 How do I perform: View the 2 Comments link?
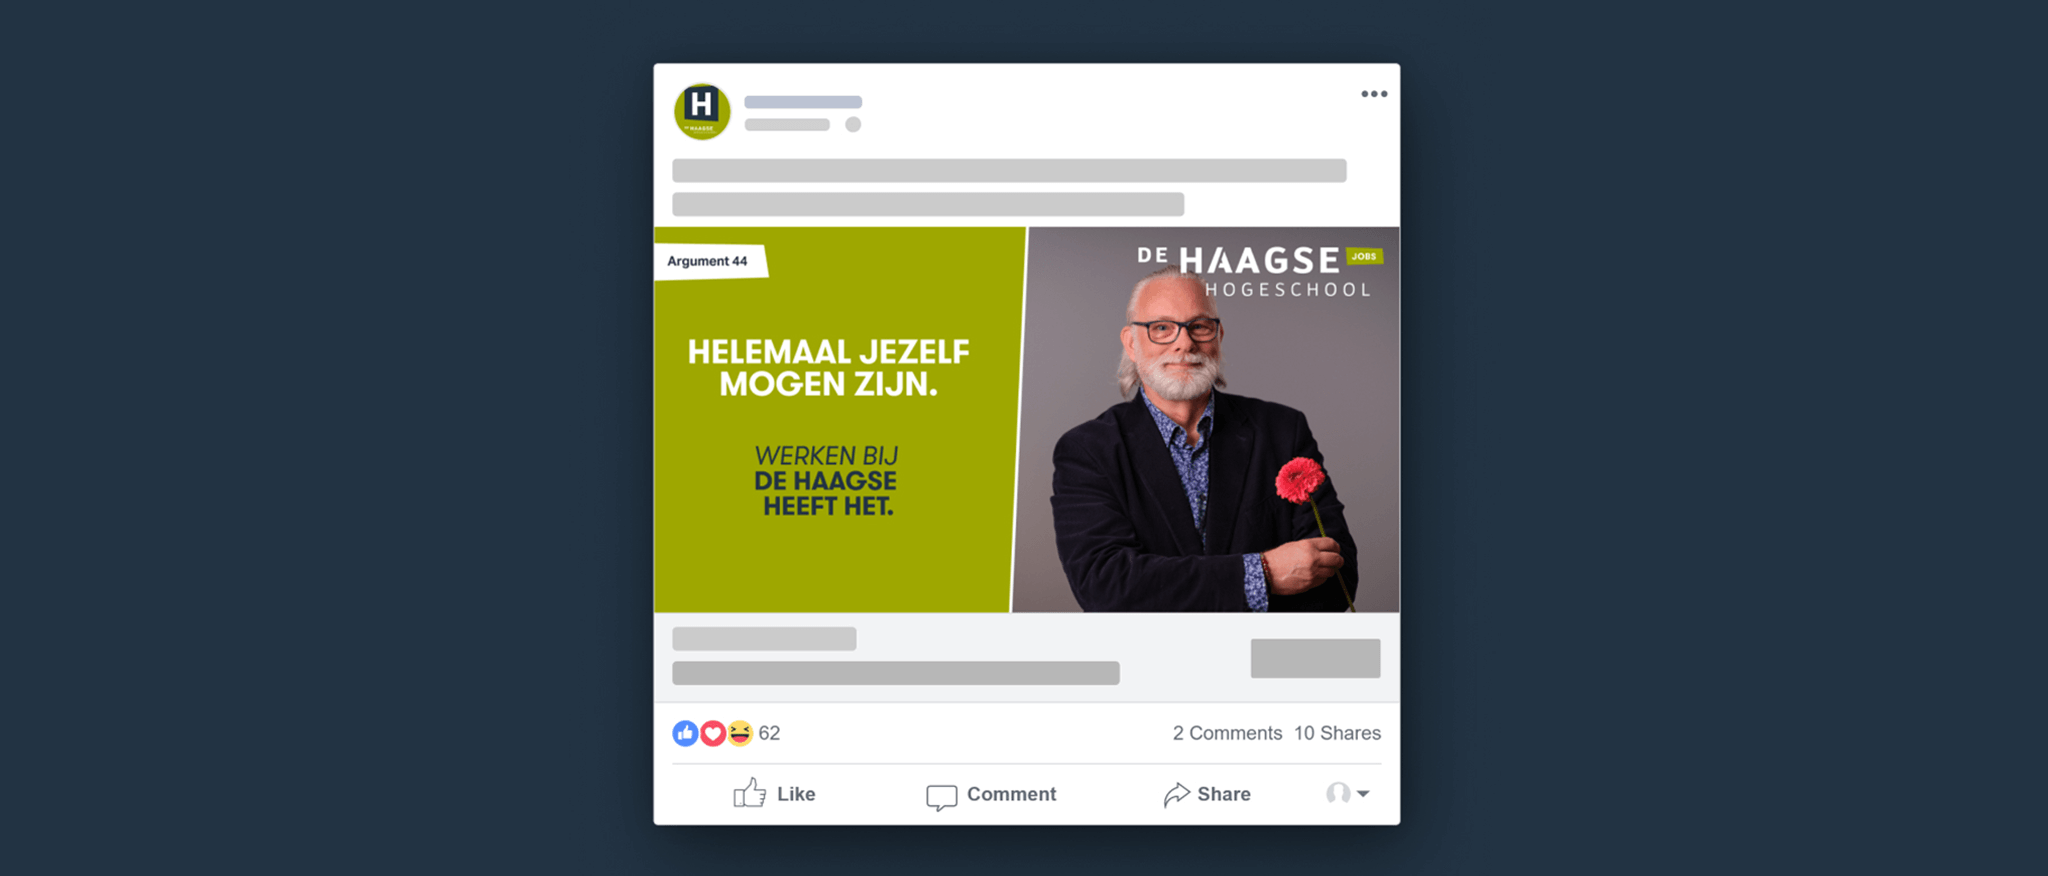1227,733
